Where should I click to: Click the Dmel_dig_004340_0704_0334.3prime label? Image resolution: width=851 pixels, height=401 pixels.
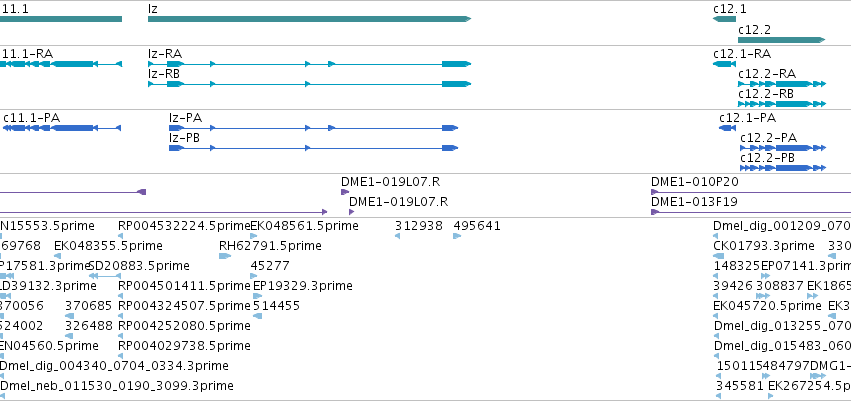(x=114, y=366)
